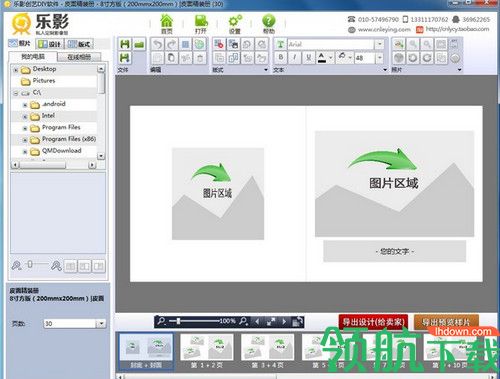Switch to the 版式 layout tab
The image size is (500, 379).
click(79, 44)
